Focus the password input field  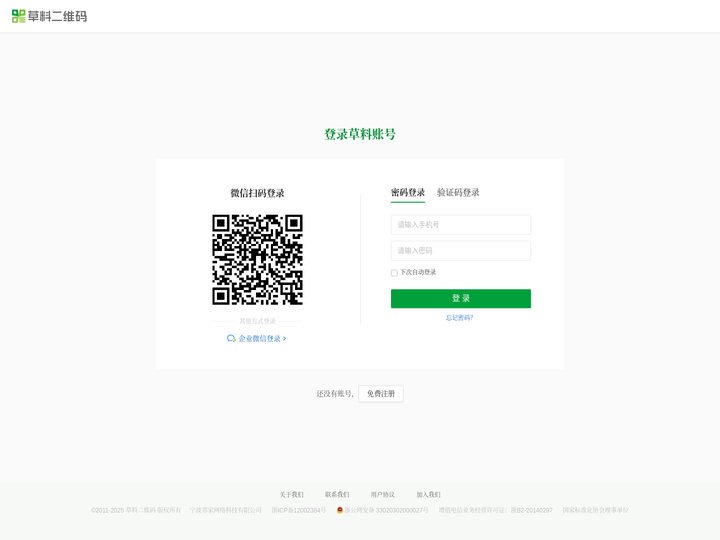(x=461, y=251)
